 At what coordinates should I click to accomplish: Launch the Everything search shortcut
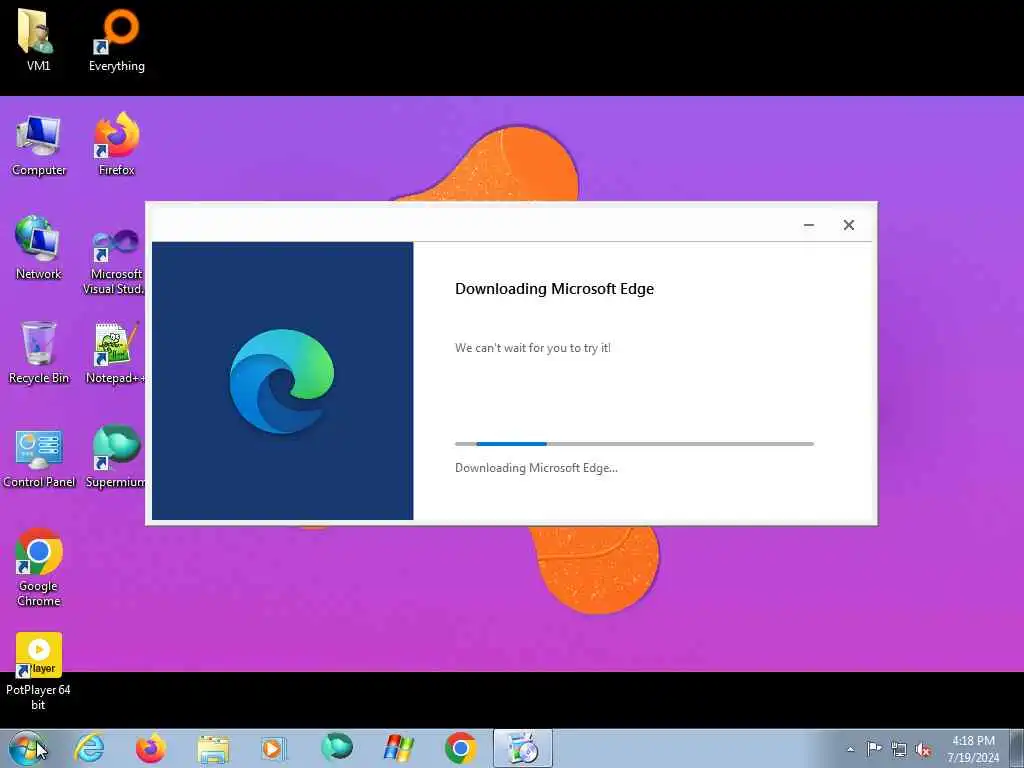(117, 39)
